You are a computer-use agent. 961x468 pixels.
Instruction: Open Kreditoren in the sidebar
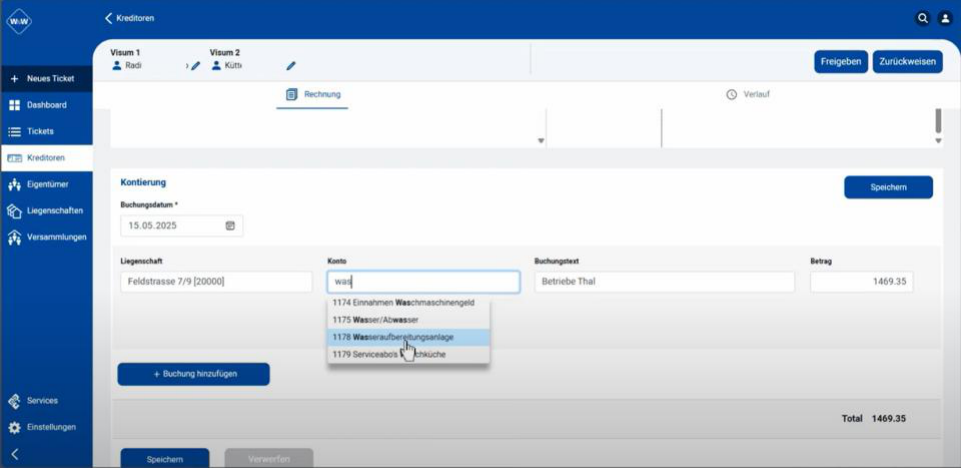point(47,158)
